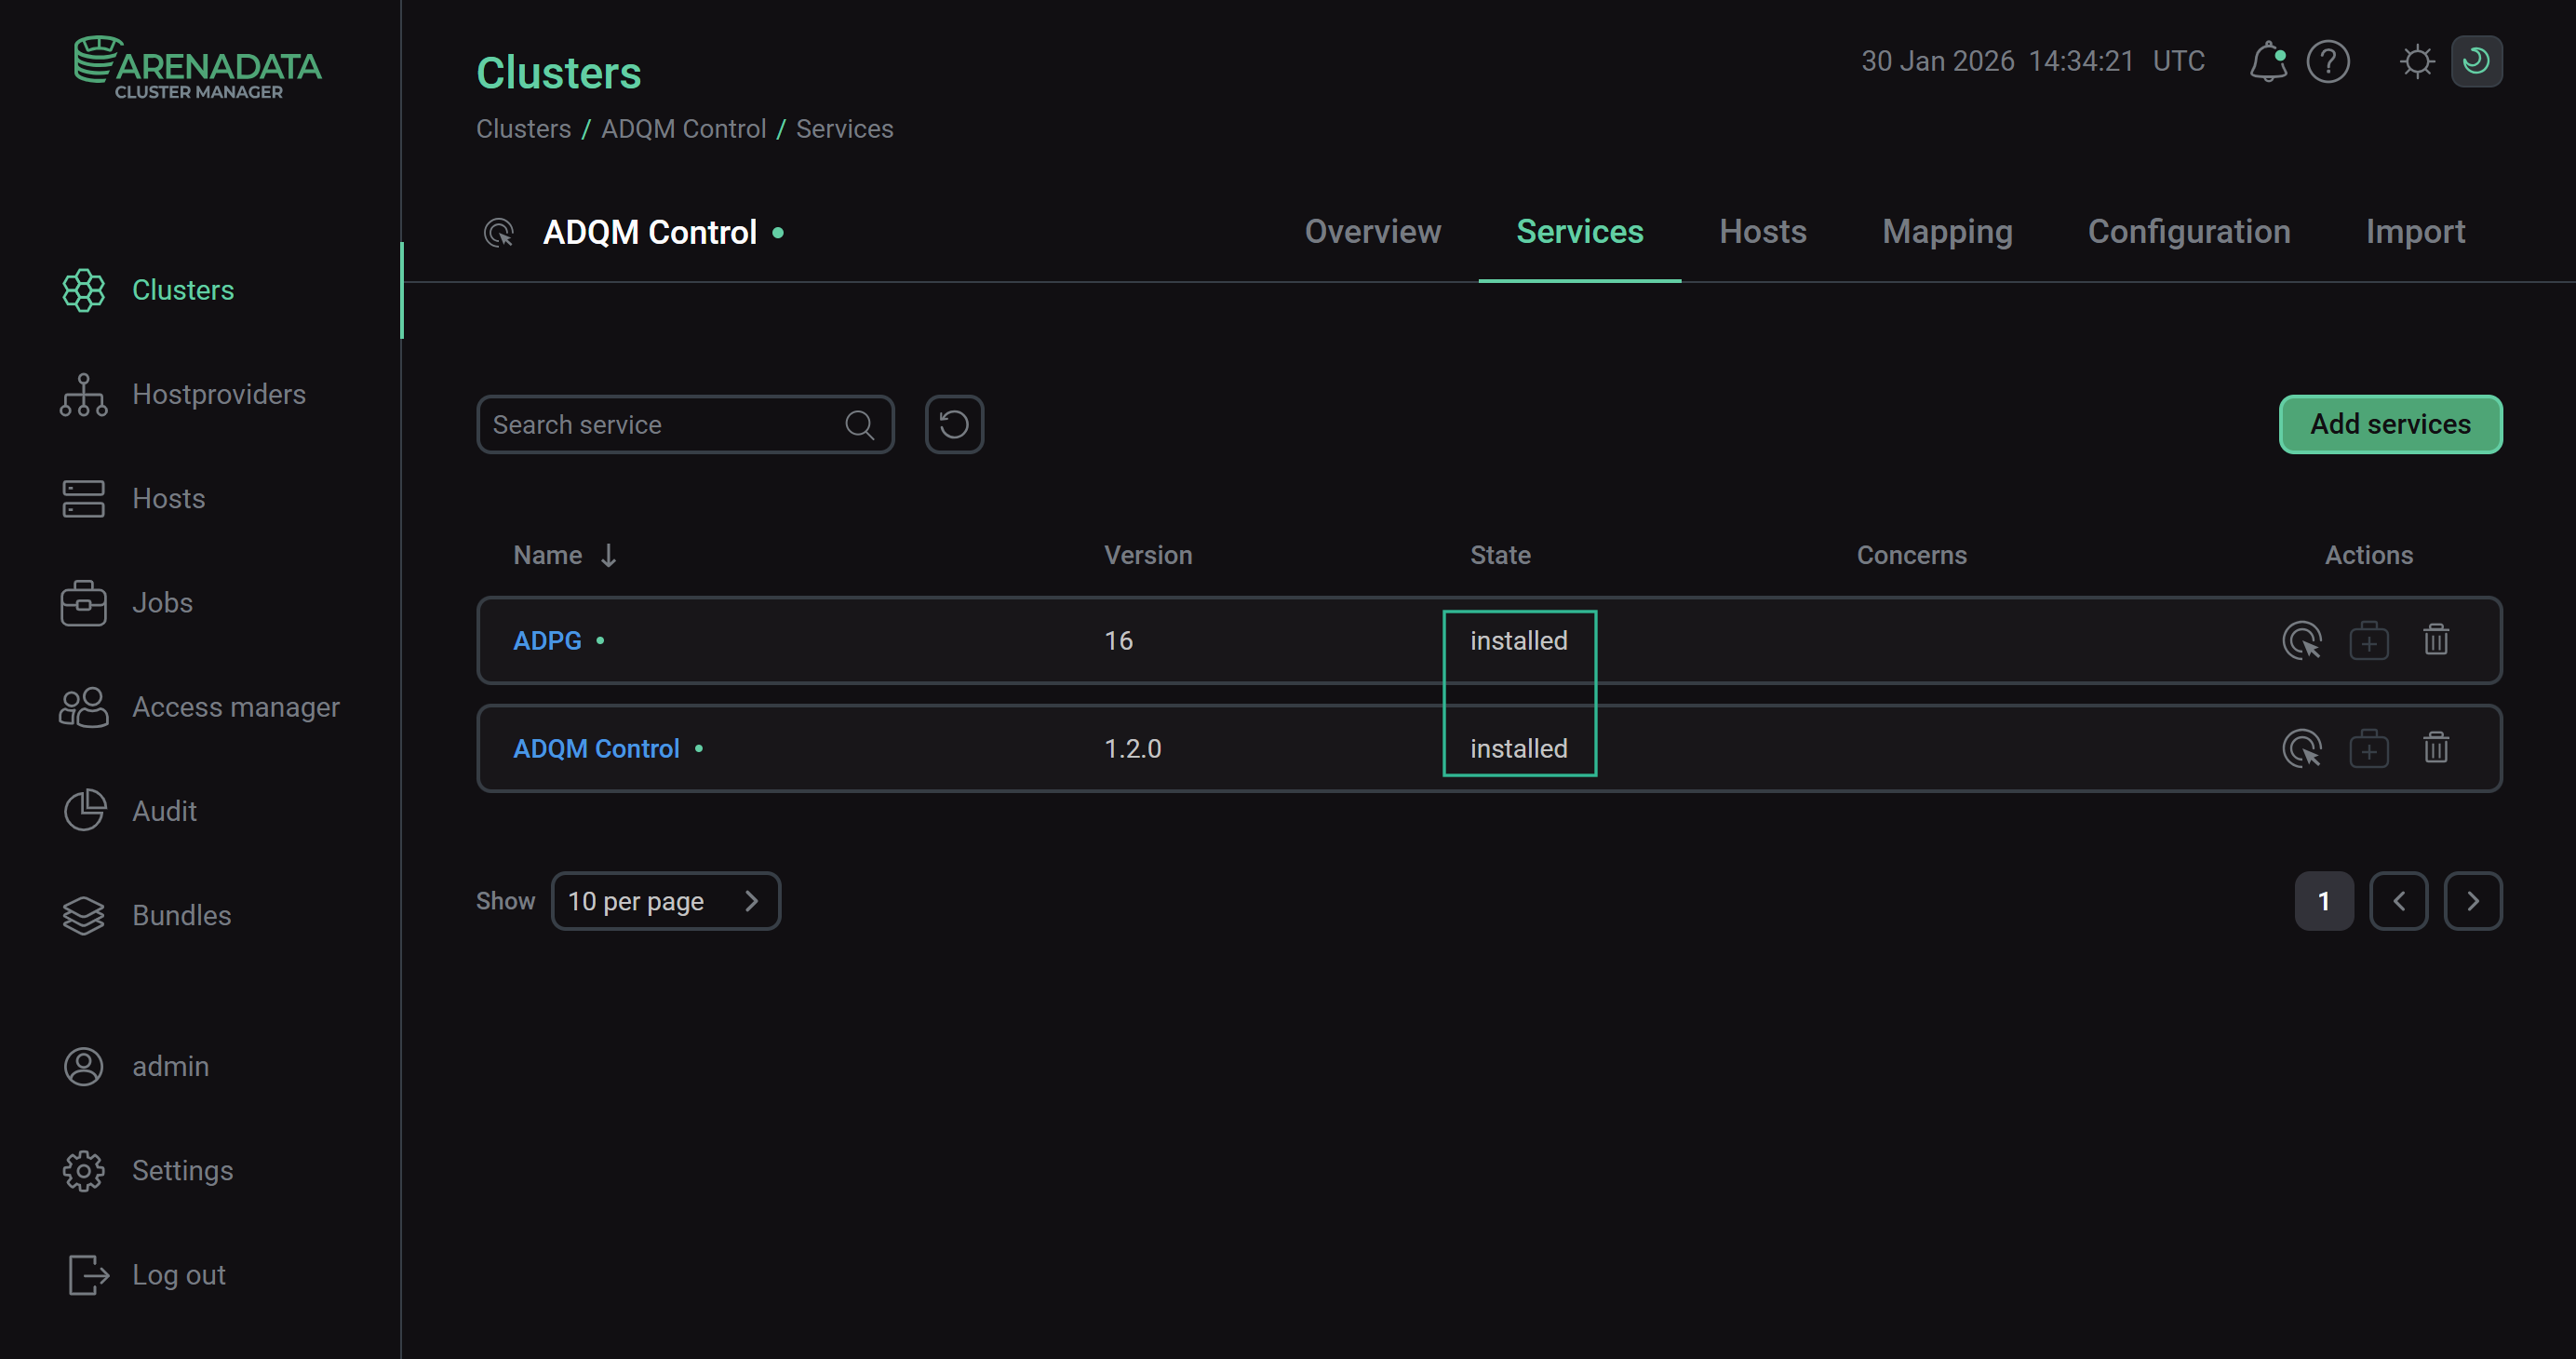Open the Configuration tab

point(2189,231)
